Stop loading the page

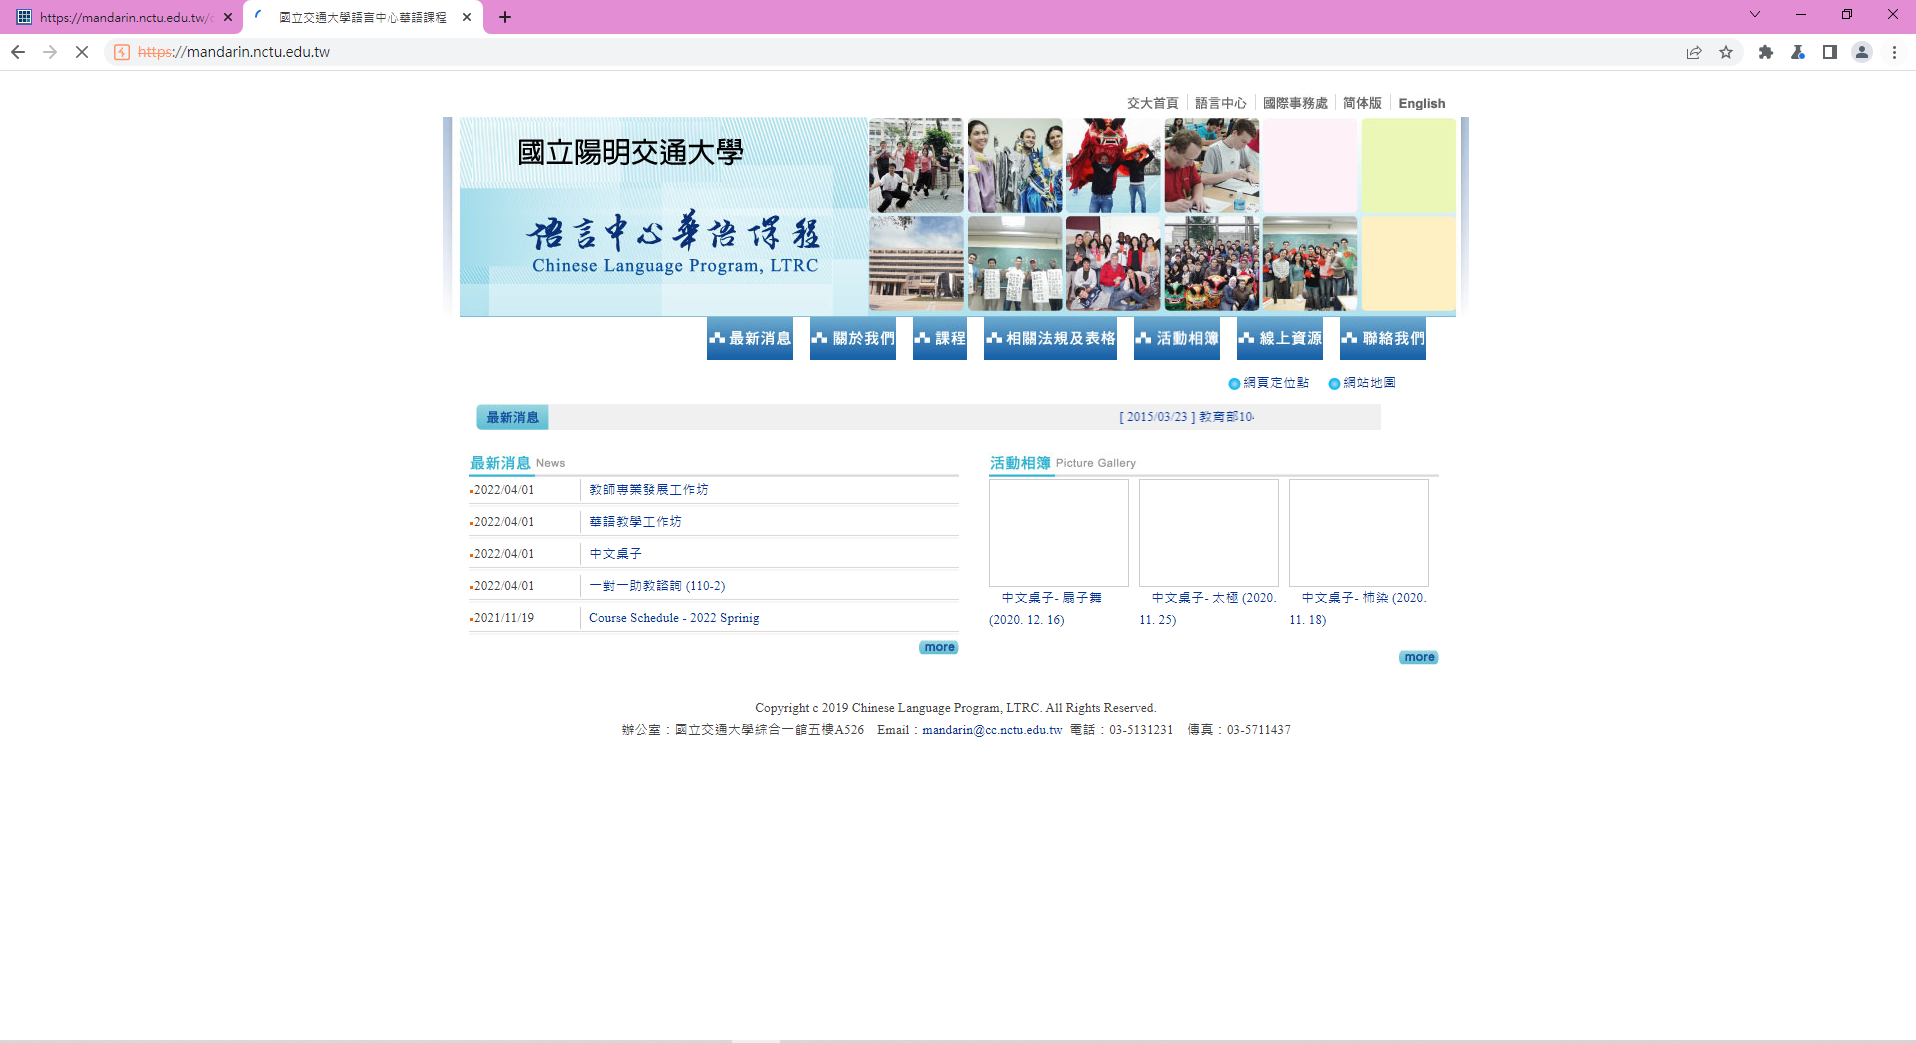click(82, 52)
